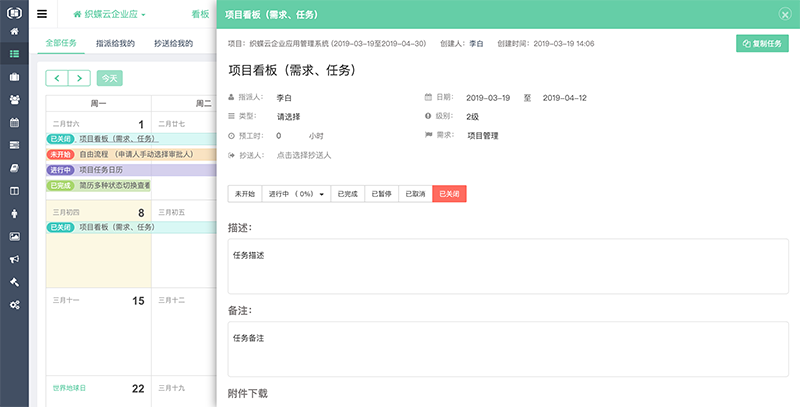Click the 复制任务 button
The image size is (800, 407).
(762, 43)
